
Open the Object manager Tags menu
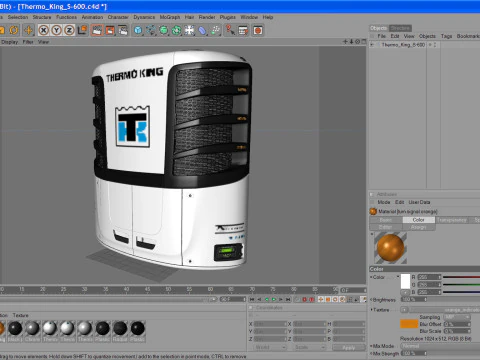446,36
